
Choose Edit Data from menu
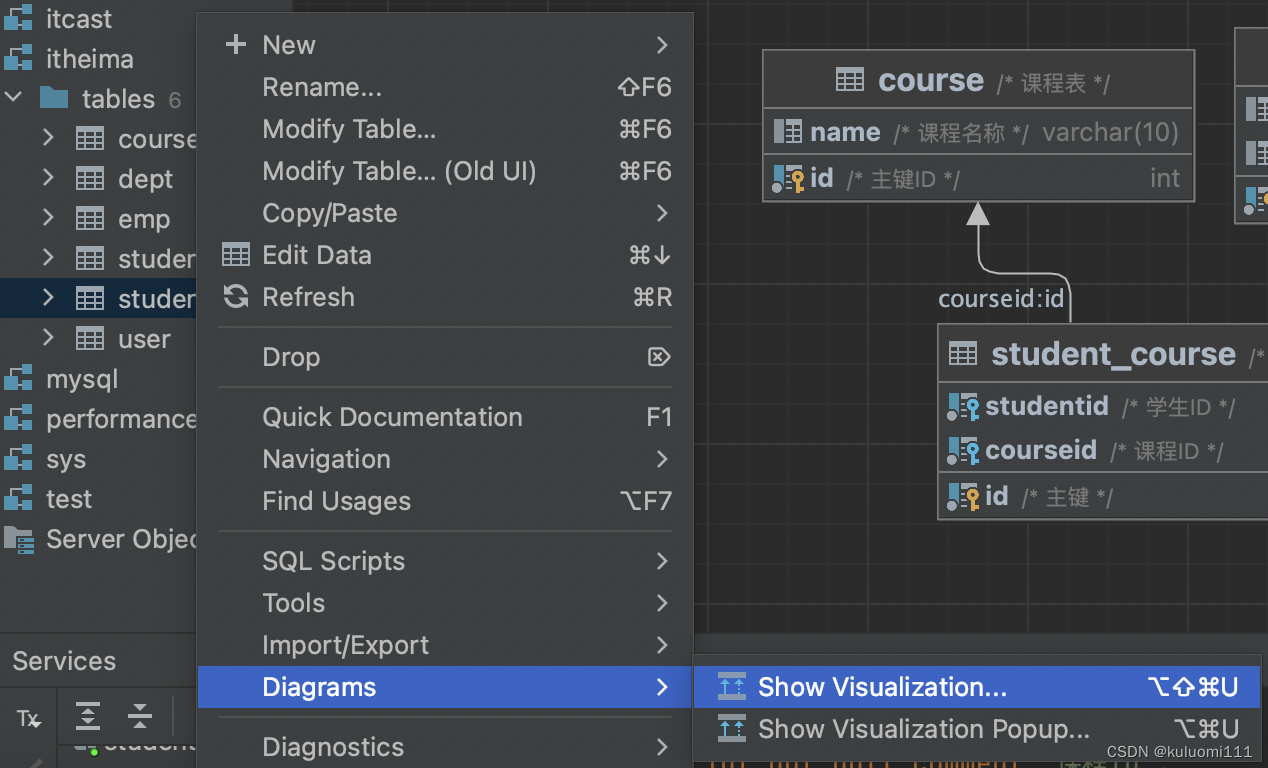pyautogui.click(x=445, y=255)
